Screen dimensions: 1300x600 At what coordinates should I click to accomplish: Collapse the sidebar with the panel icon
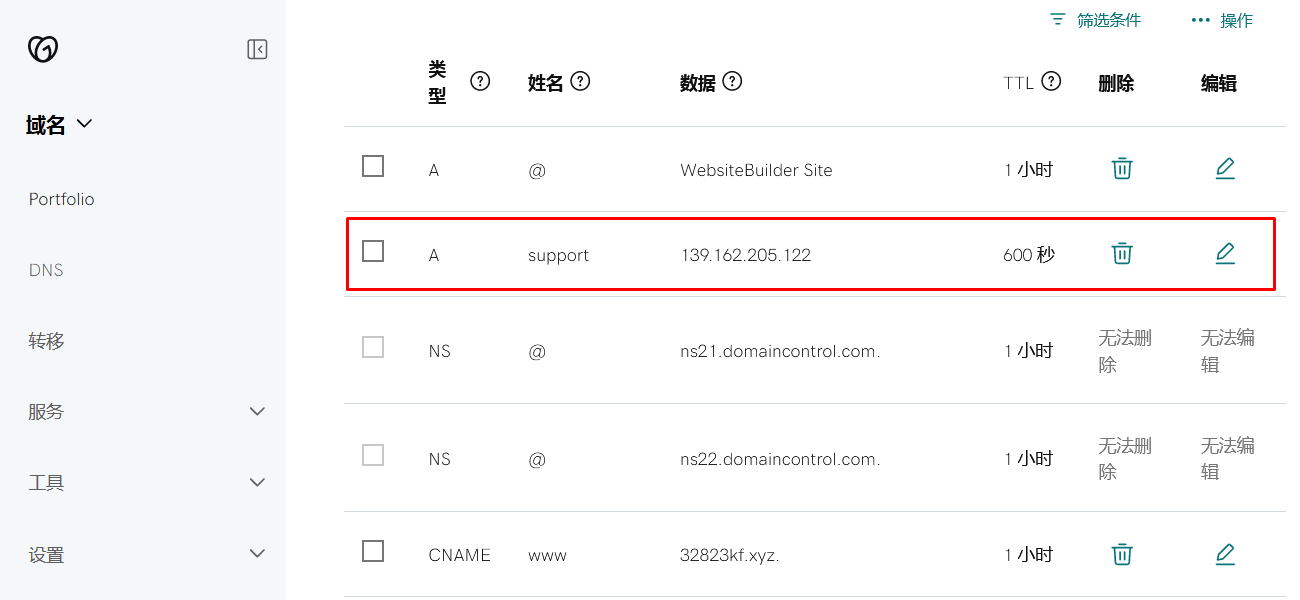click(257, 48)
